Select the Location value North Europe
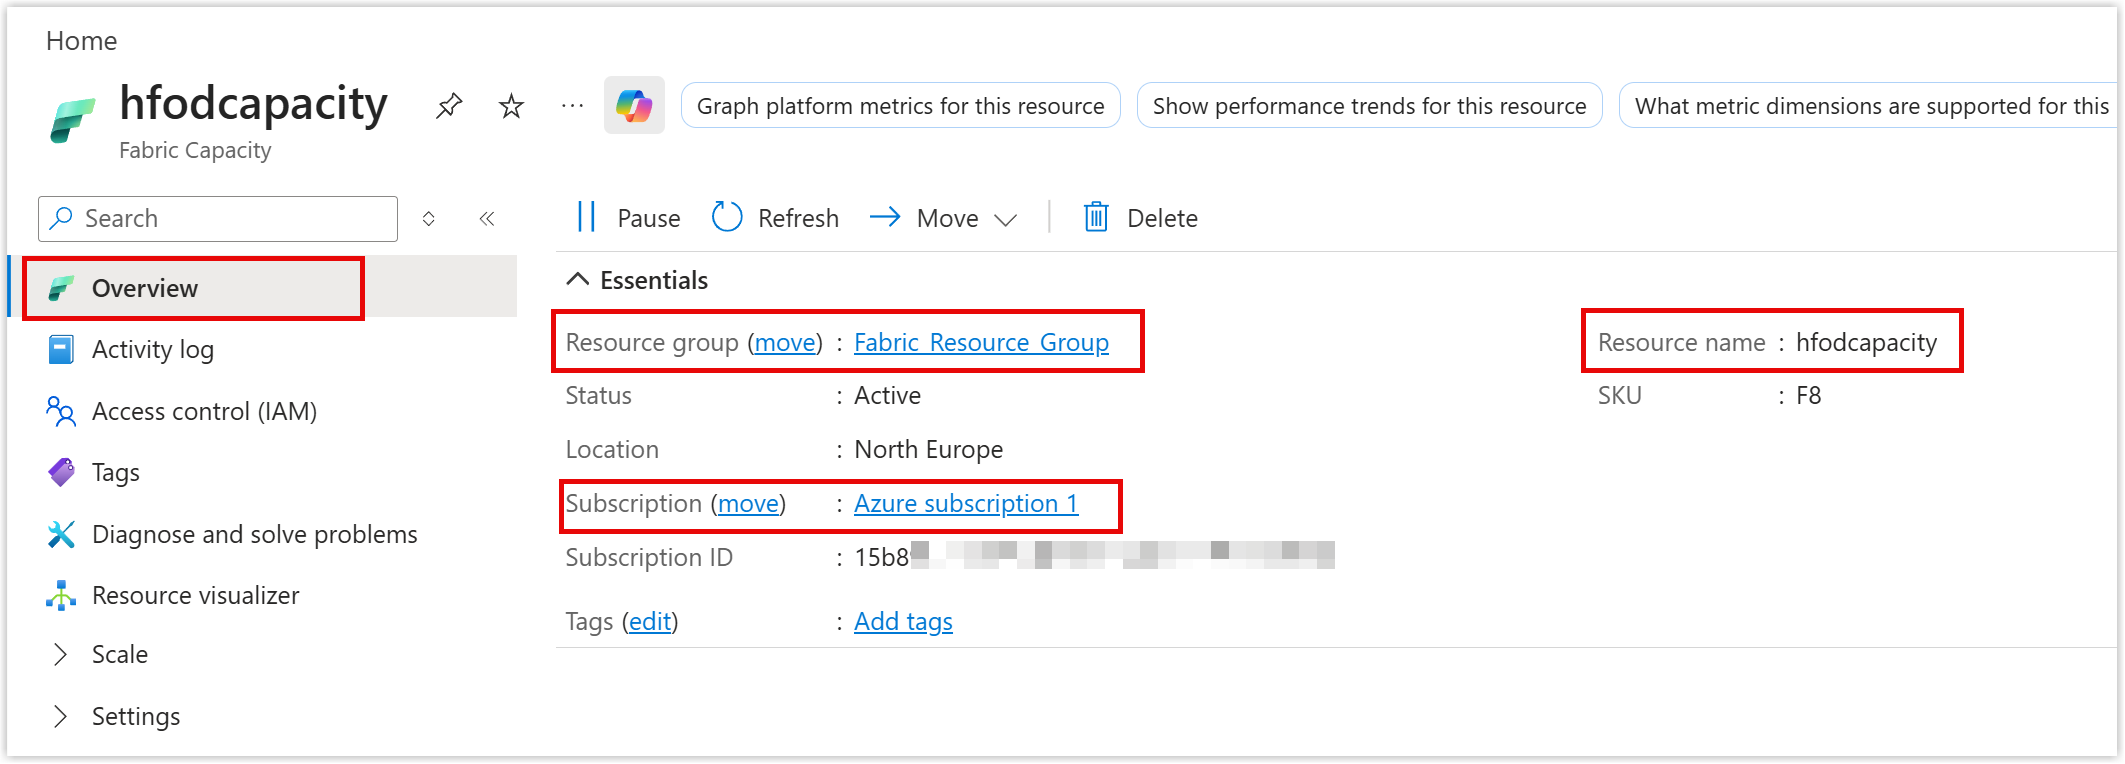The height and width of the screenshot is (764, 2125). click(x=928, y=449)
